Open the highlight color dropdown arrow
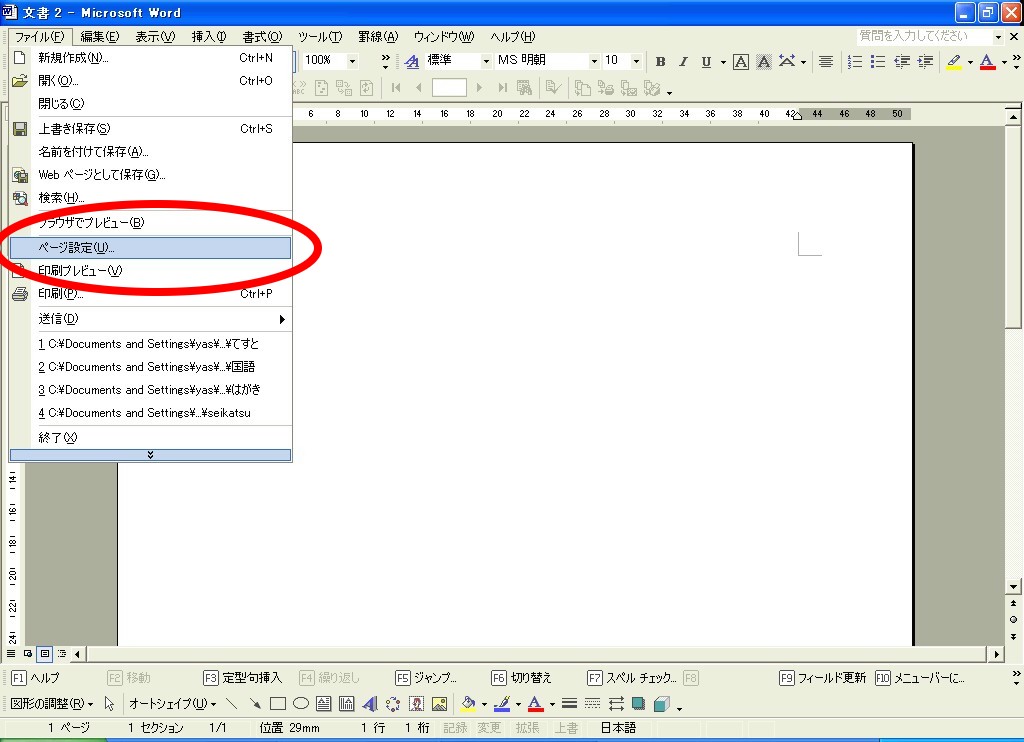The height and width of the screenshot is (742, 1024). [970, 62]
